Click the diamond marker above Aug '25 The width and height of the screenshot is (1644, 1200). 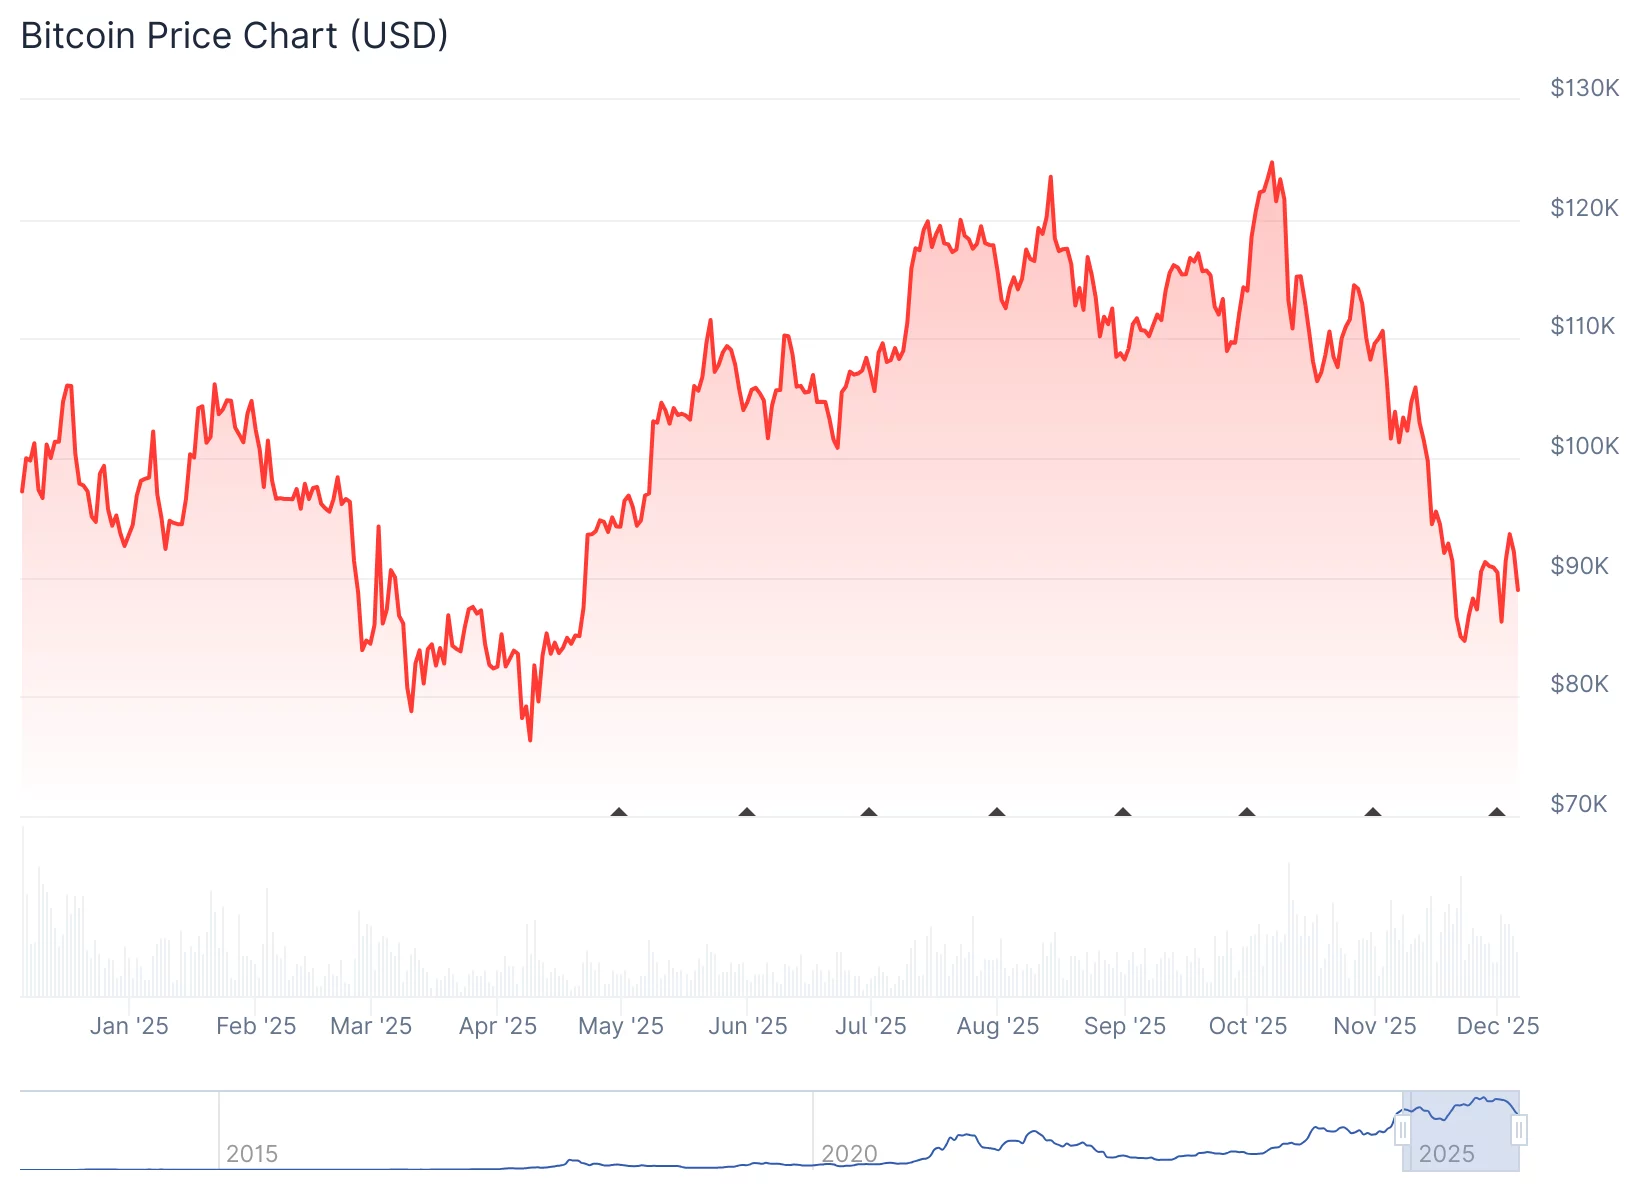[x=996, y=812]
